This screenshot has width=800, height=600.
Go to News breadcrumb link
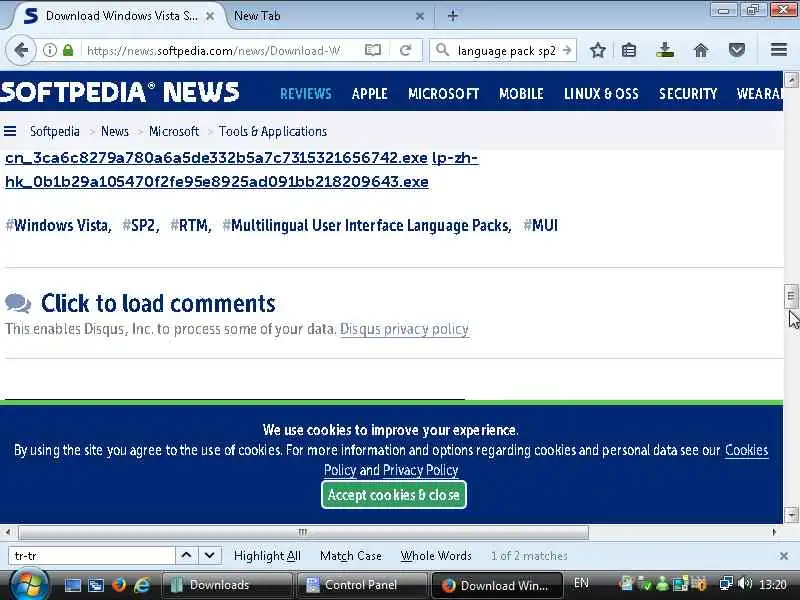pyautogui.click(x=115, y=132)
